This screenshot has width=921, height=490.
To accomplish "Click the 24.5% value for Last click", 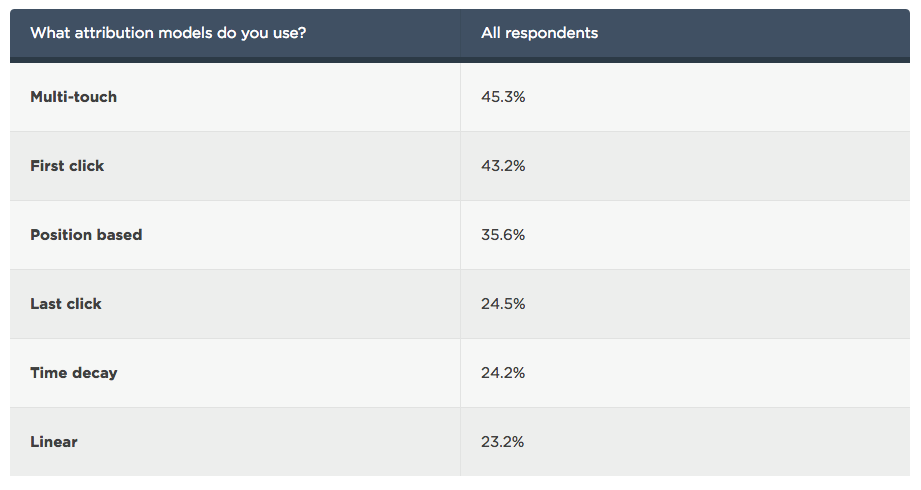I will tap(503, 304).
